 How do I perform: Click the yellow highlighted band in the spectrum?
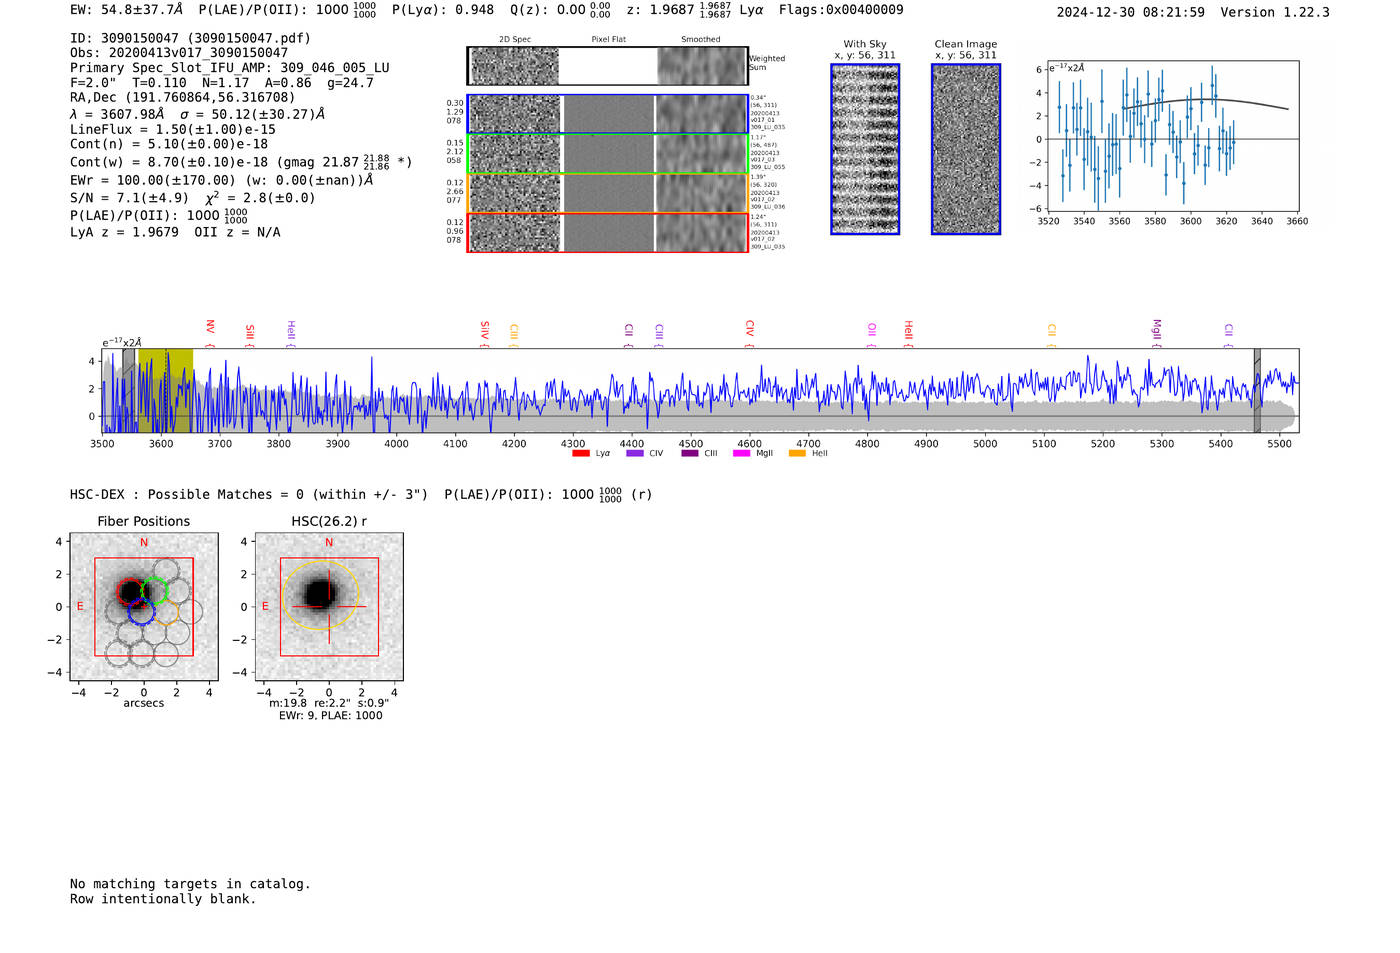pos(165,391)
